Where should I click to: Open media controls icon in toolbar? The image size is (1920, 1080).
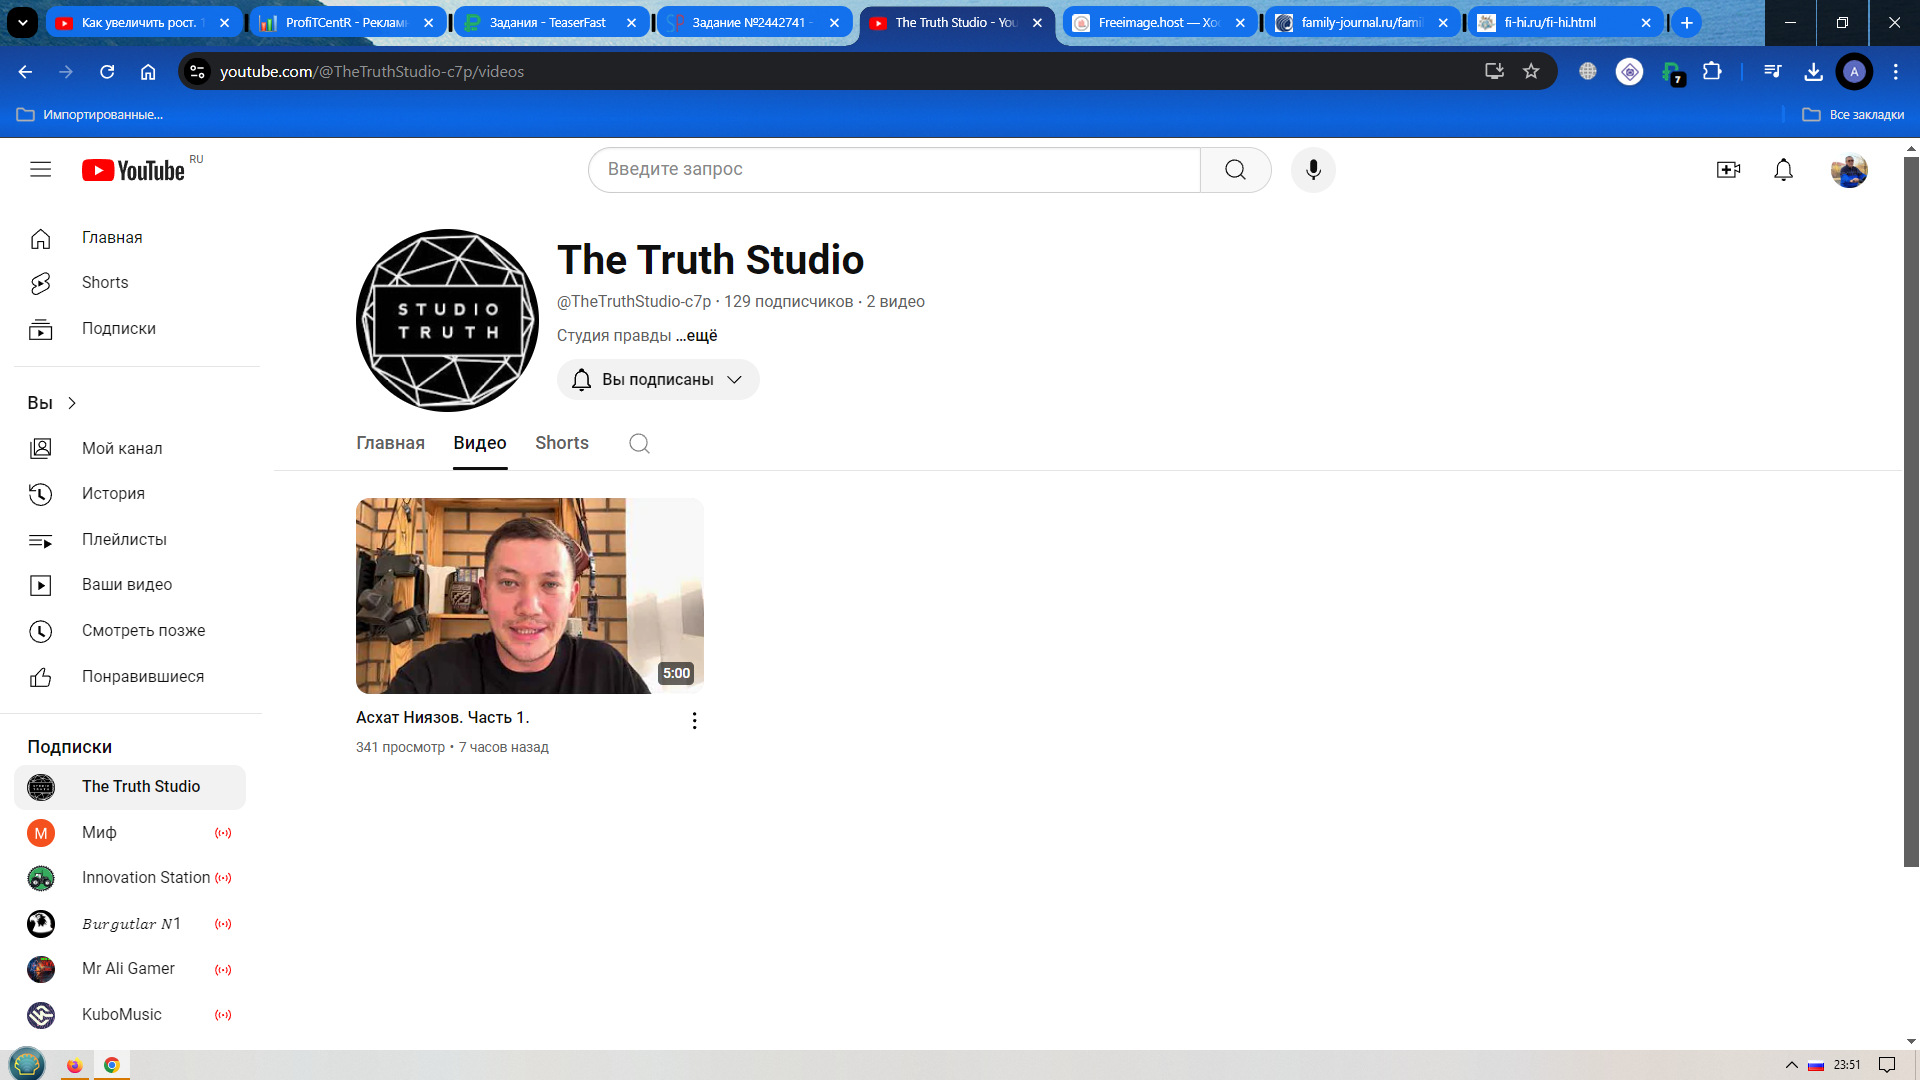click(1772, 72)
